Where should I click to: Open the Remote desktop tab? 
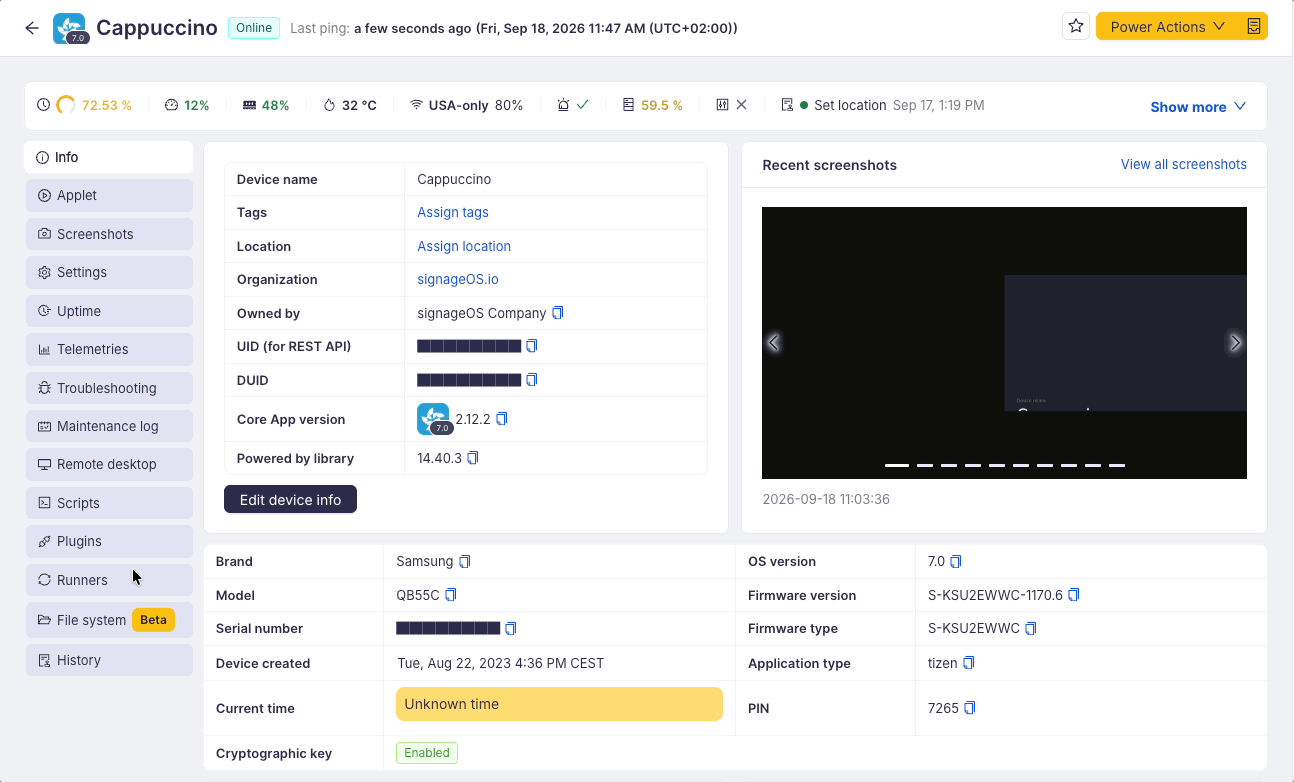[x=109, y=464]
